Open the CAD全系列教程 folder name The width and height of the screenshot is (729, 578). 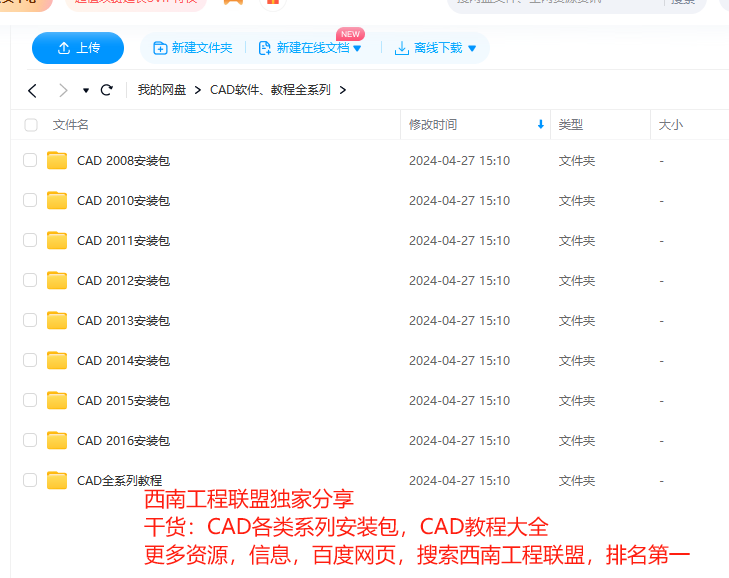pos(119,481)
